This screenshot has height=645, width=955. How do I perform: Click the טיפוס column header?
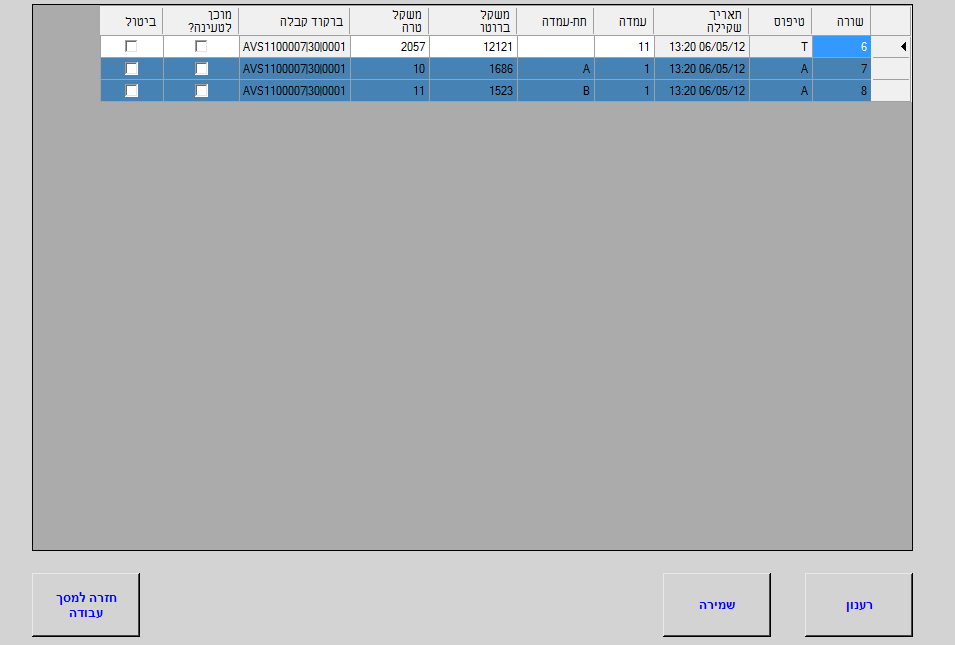click(x=781, y=21)
